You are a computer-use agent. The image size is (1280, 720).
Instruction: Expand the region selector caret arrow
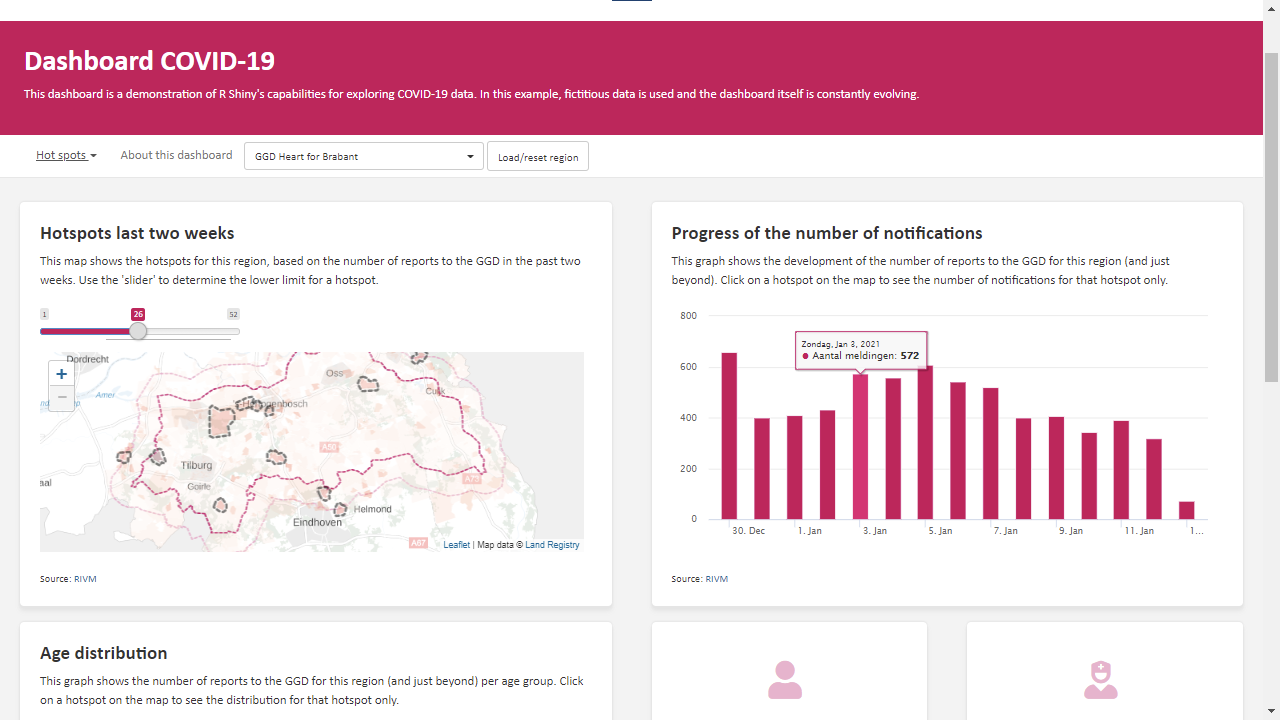pos(469,156)
